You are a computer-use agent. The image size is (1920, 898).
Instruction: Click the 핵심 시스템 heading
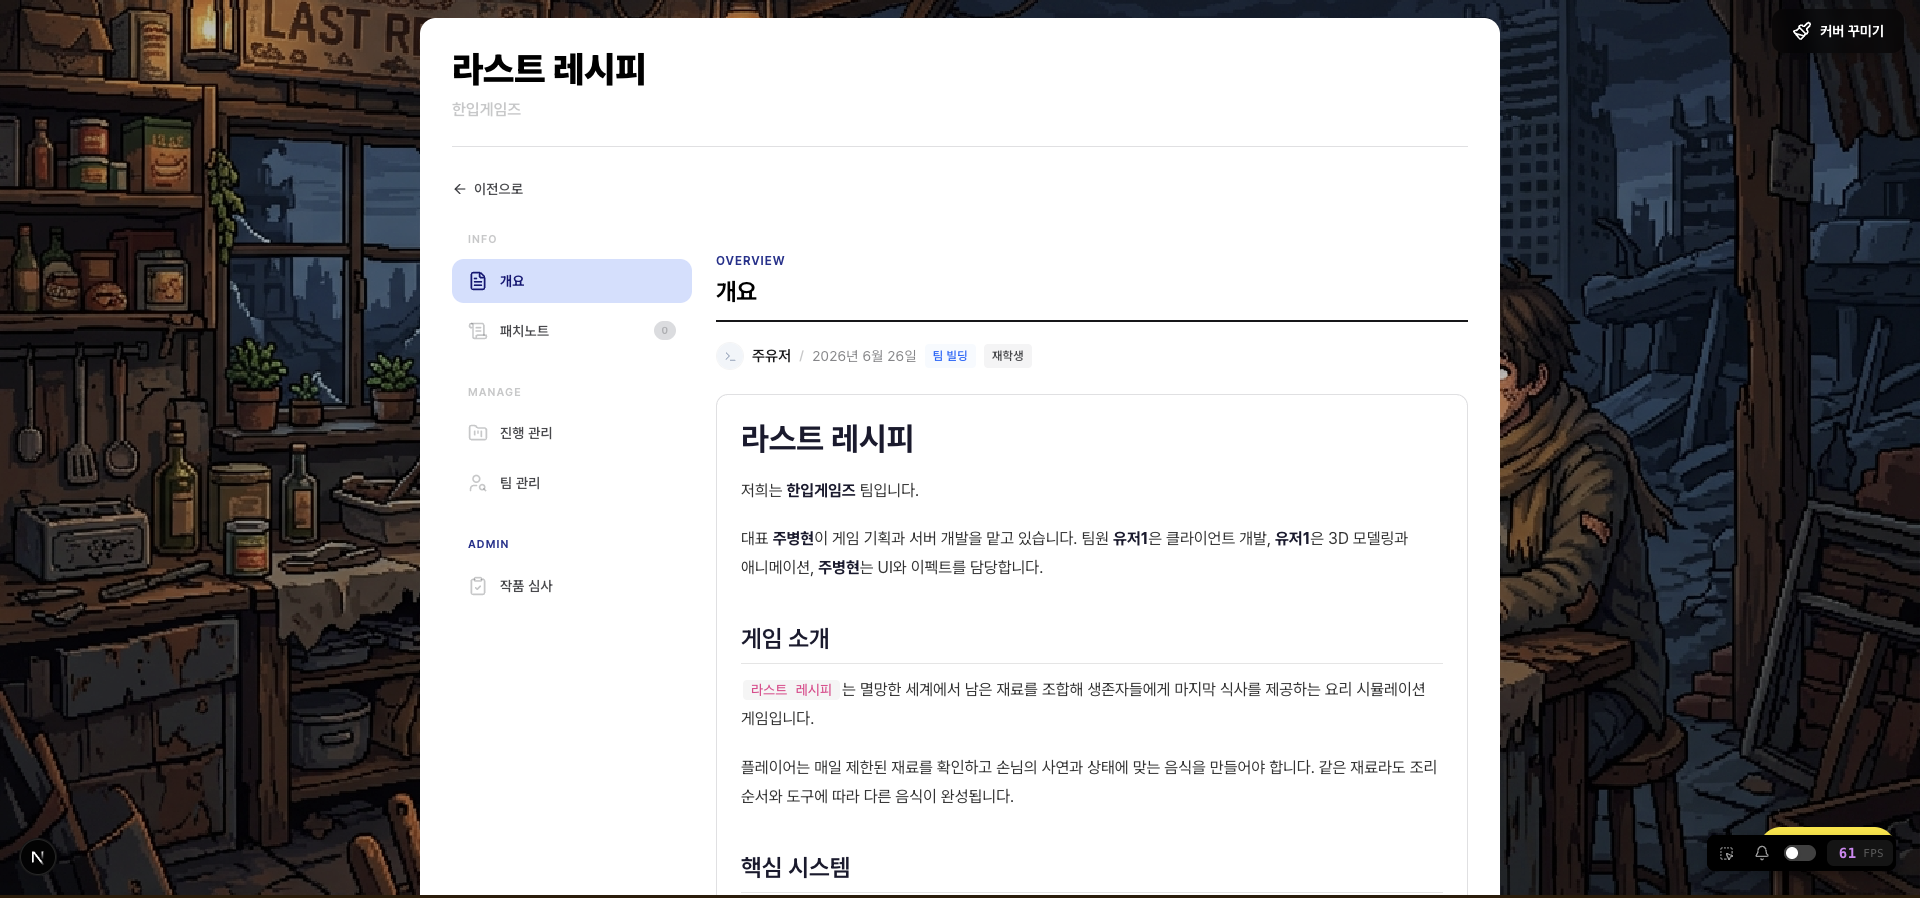tap(795, 867)
